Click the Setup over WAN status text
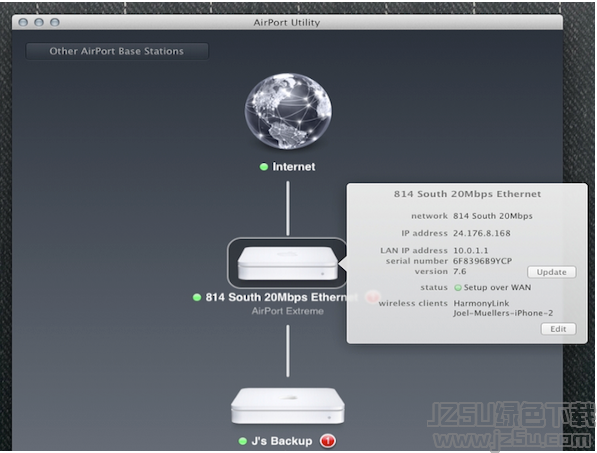 tap(497, 287)
